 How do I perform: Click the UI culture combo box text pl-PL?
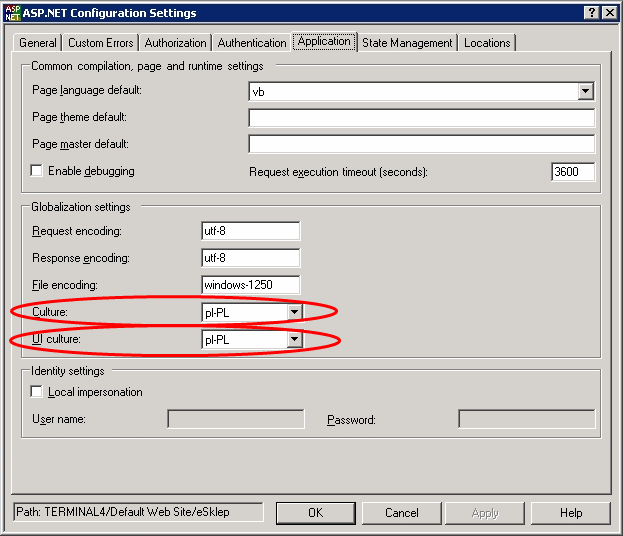pos(217,340)
